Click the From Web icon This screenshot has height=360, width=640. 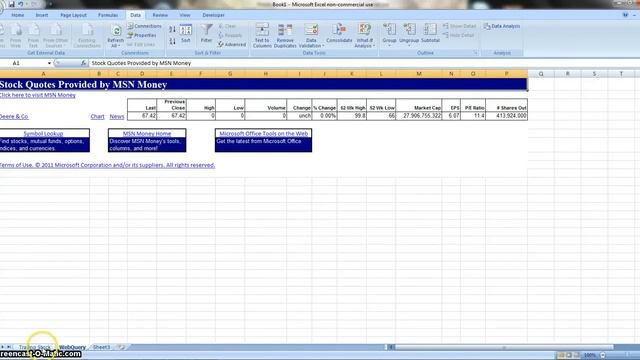point(16,36)
